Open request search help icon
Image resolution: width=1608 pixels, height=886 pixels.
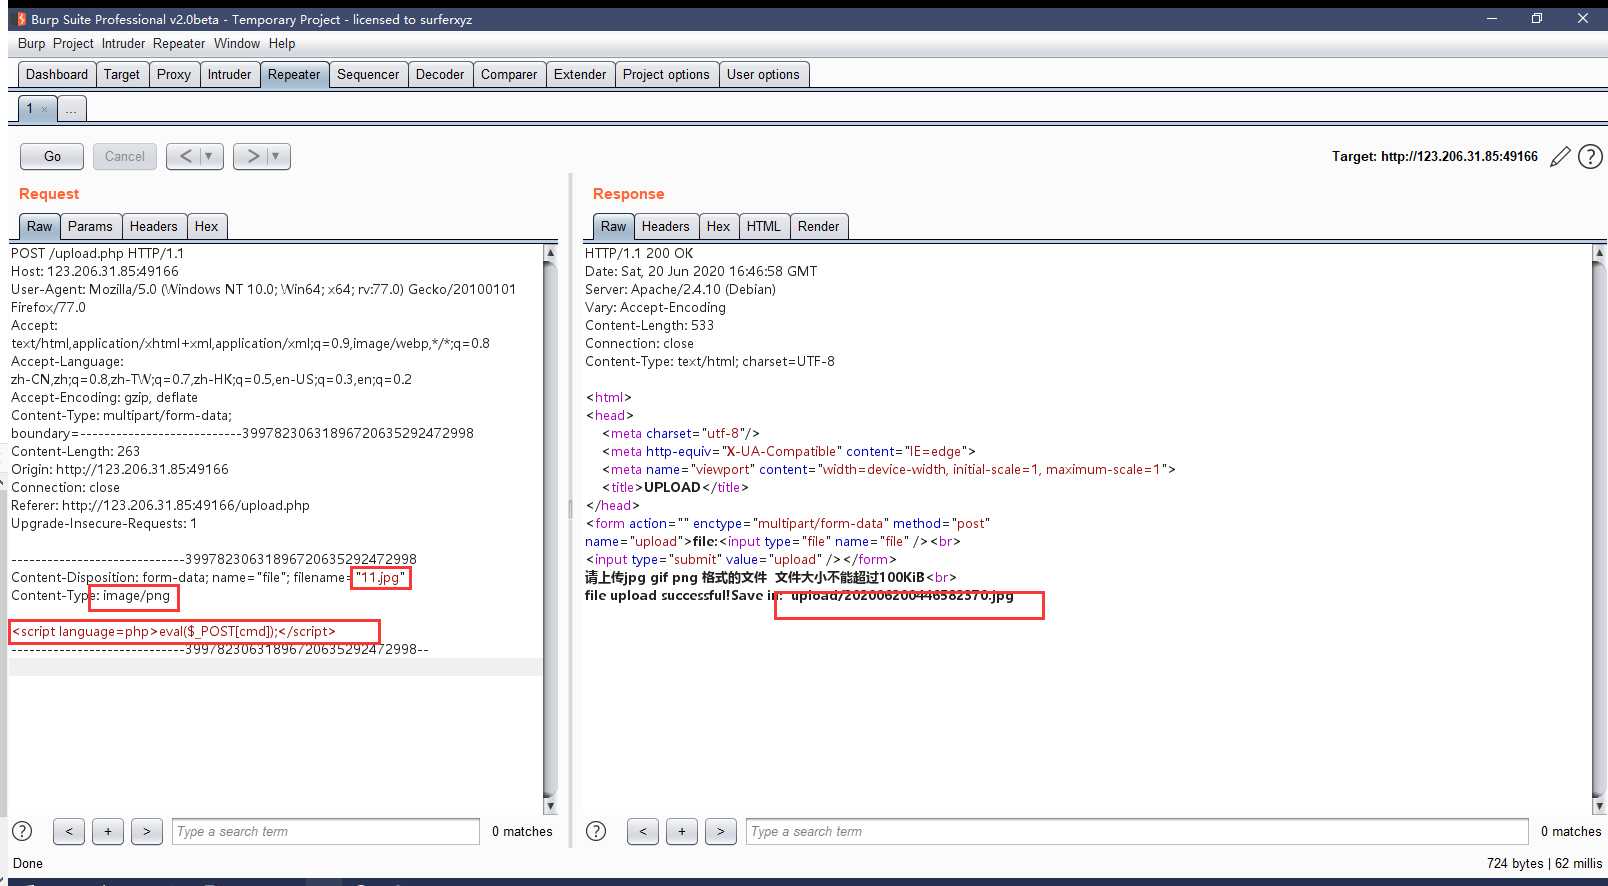click(22, 831)
